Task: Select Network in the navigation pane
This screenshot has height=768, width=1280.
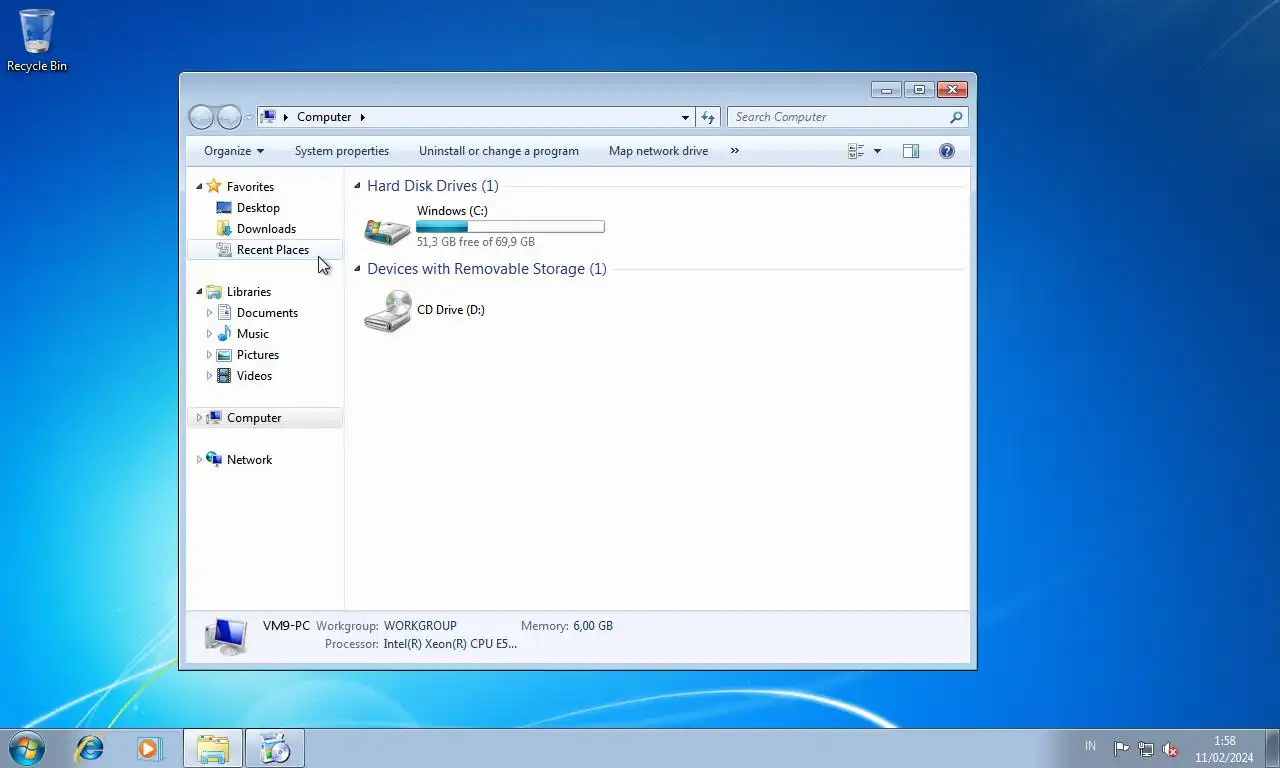Action: pyautogui.click(x=249, y=460)
